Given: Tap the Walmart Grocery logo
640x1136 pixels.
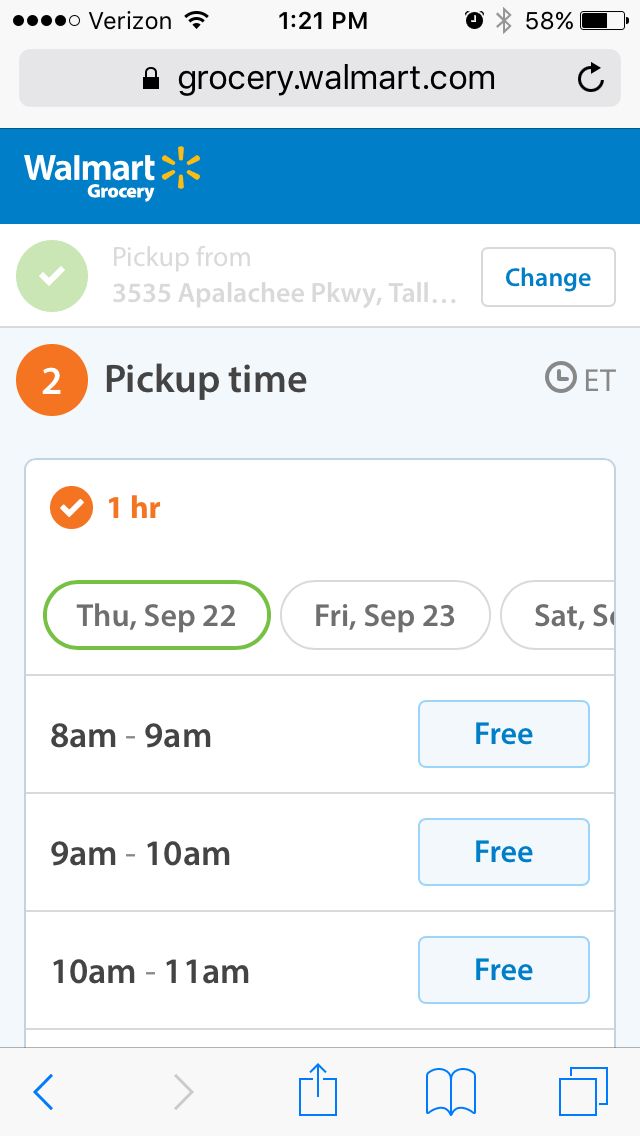Looking at the screenshot, I should click(112, 176).
